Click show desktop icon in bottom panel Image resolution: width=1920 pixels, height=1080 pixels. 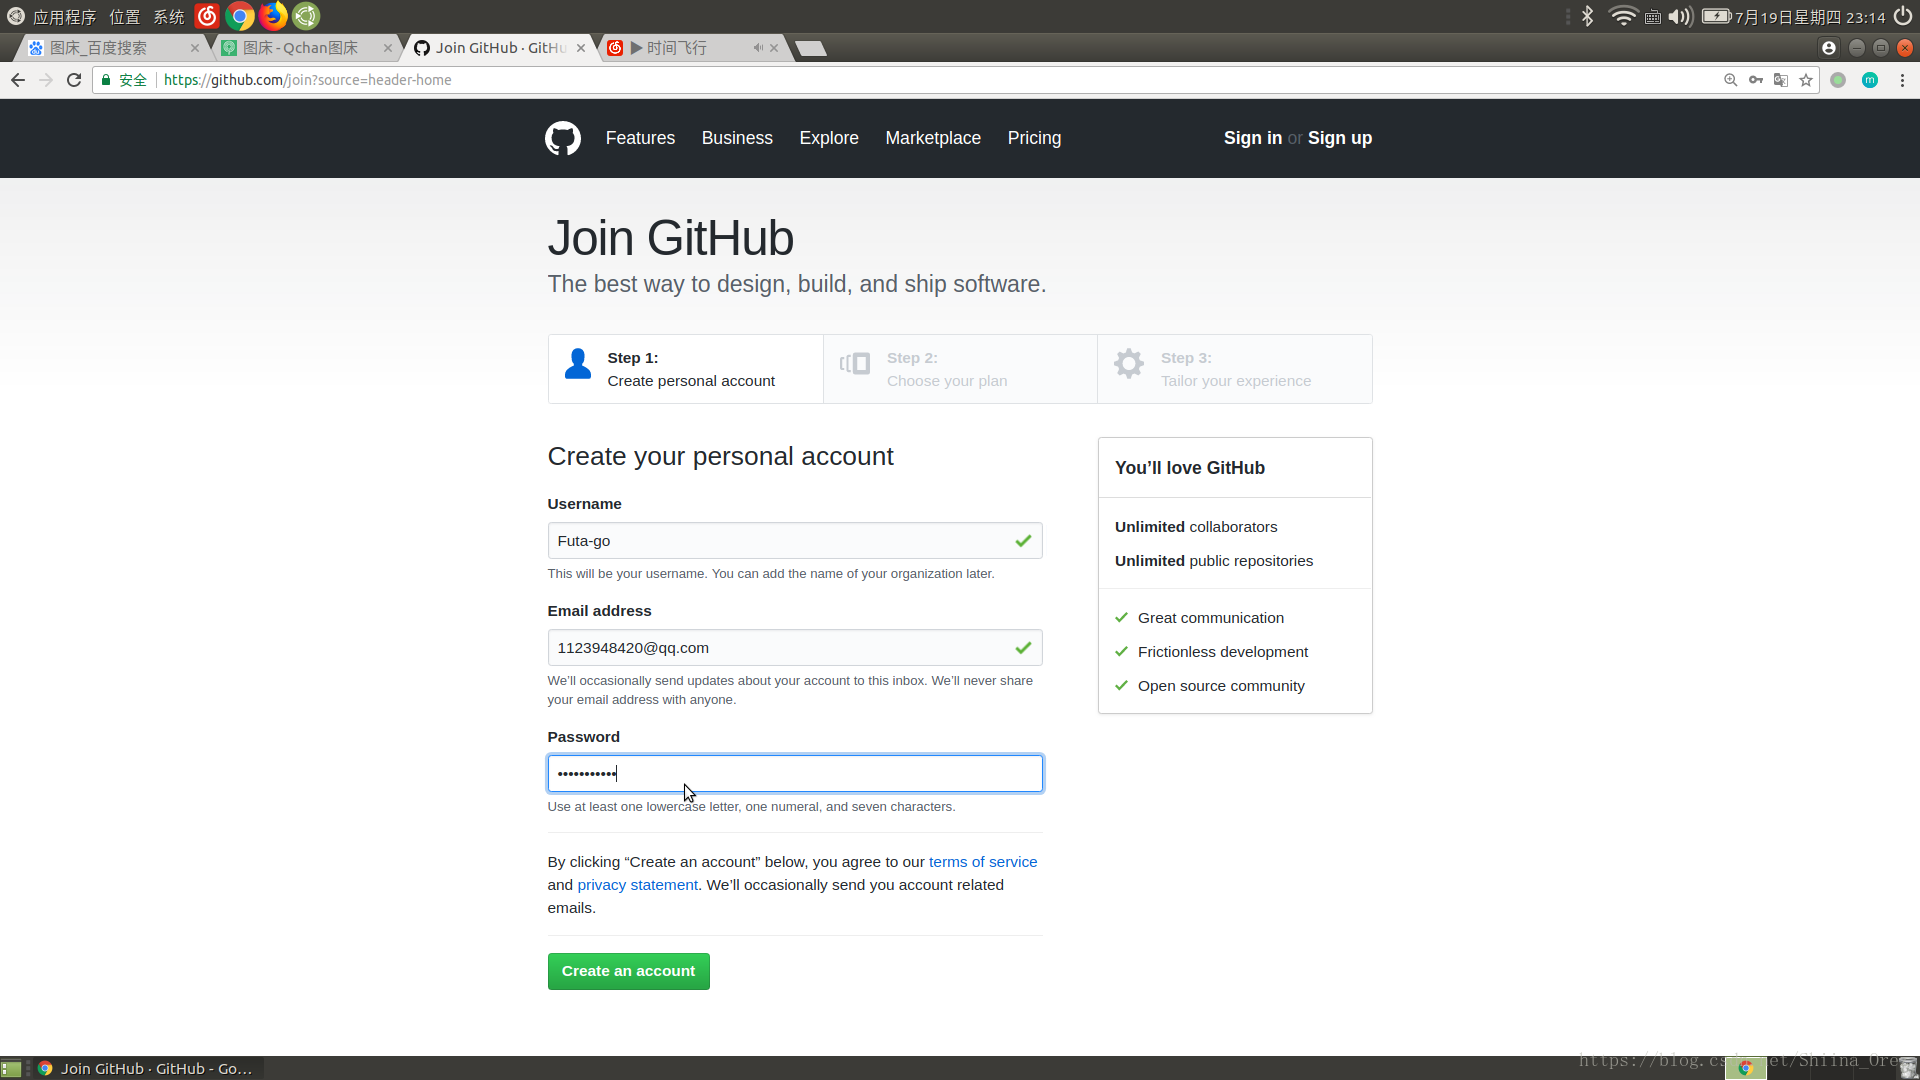point(12,1068)
